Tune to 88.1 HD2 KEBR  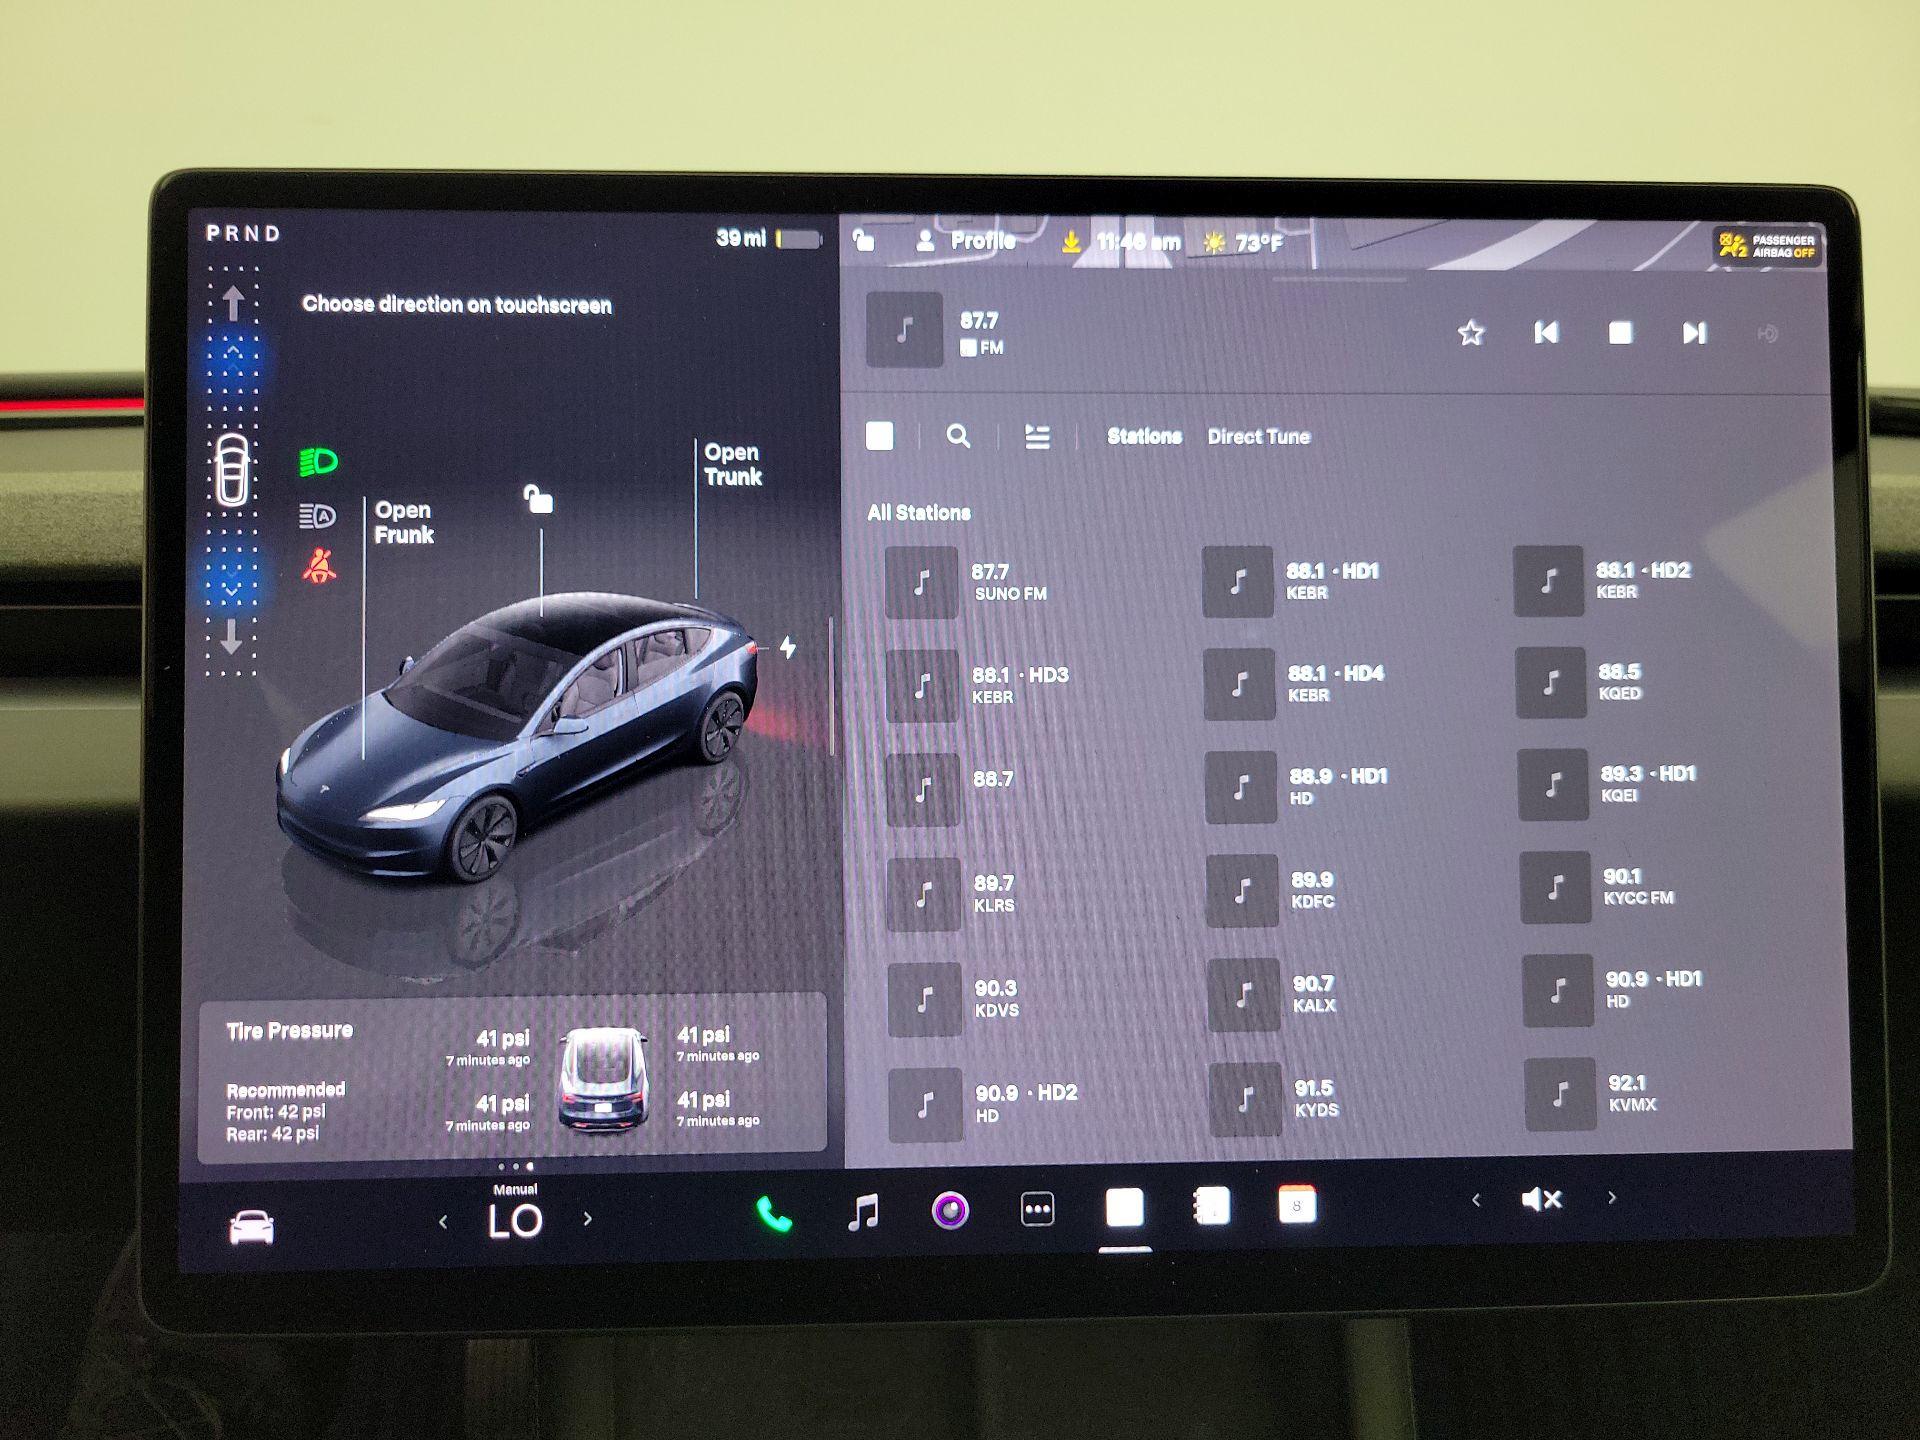coord(1603,580)
